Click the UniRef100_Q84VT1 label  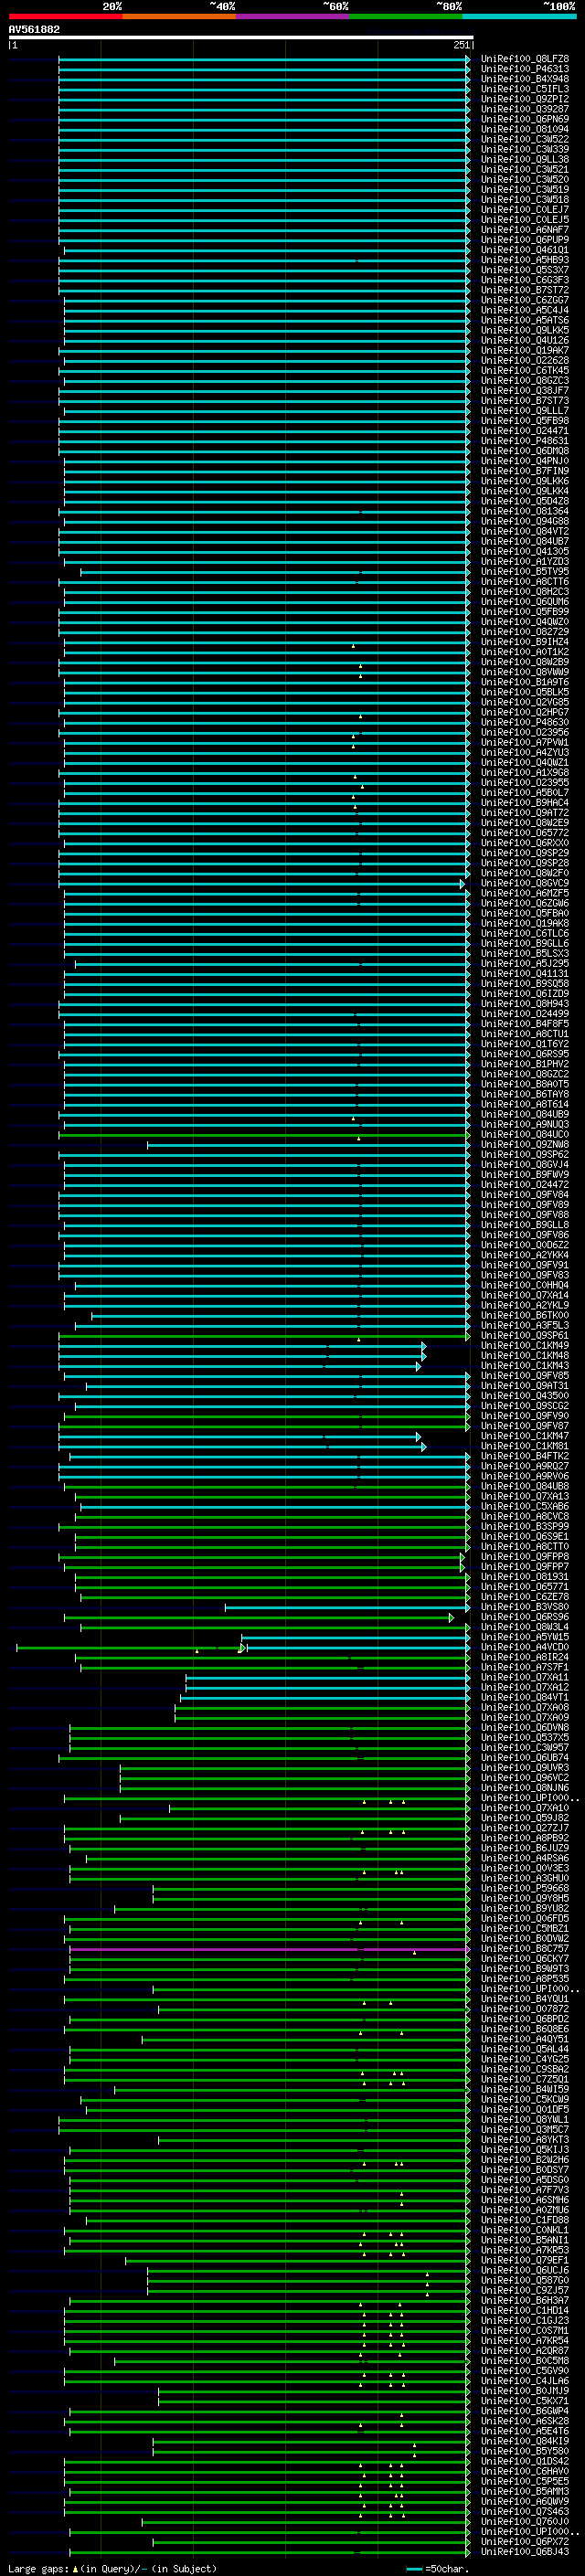pyautogui.click(x=525, y=1697)
